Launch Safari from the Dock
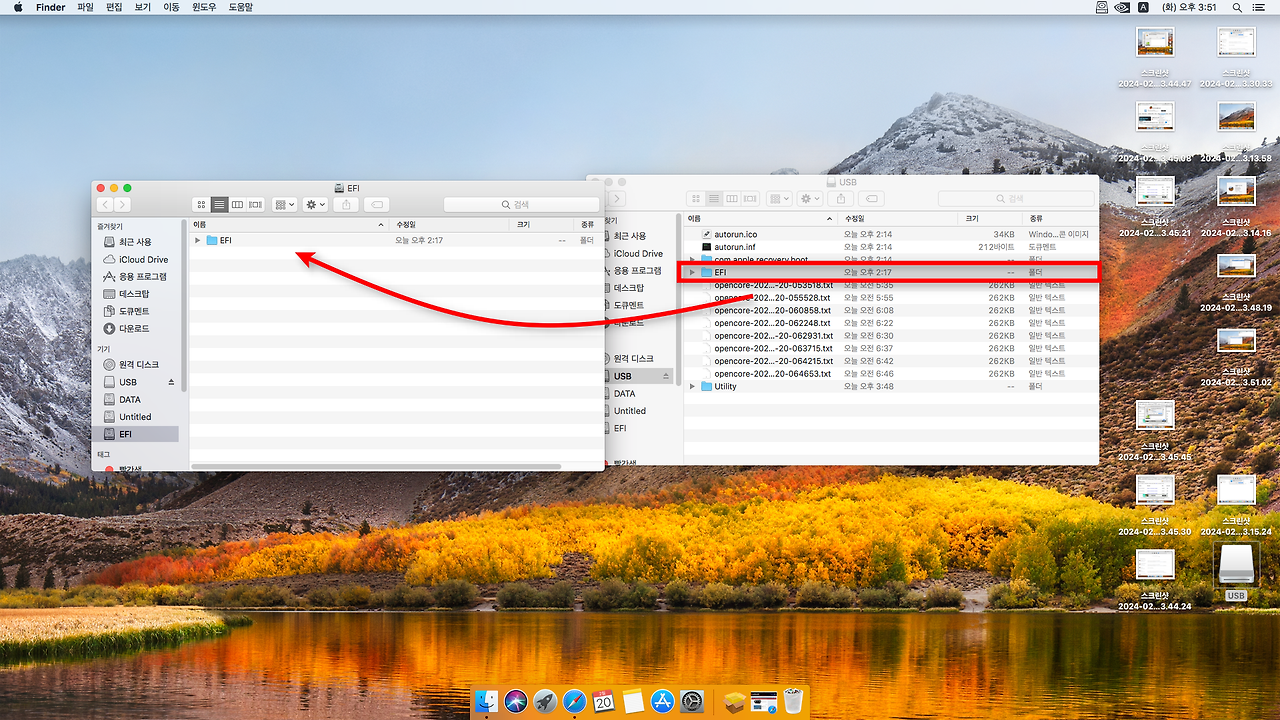 pyautogui.click(x=574, y=702)
